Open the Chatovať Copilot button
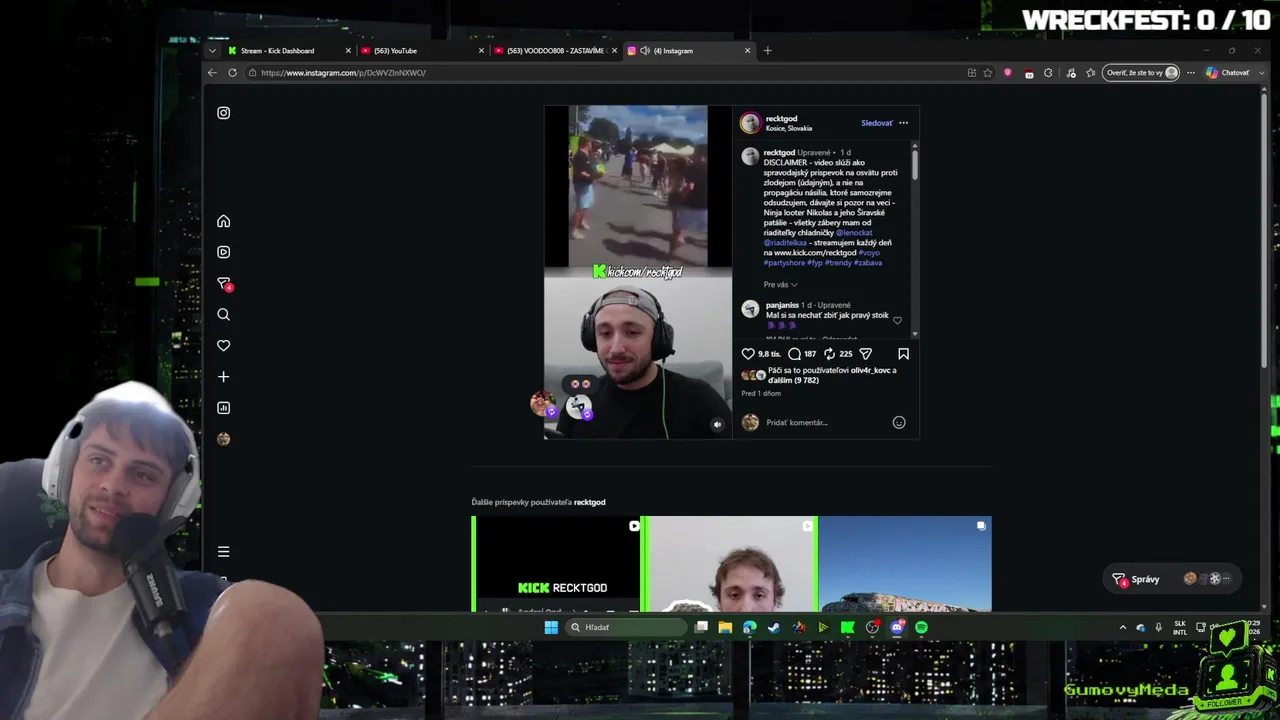 point(1228,73)
